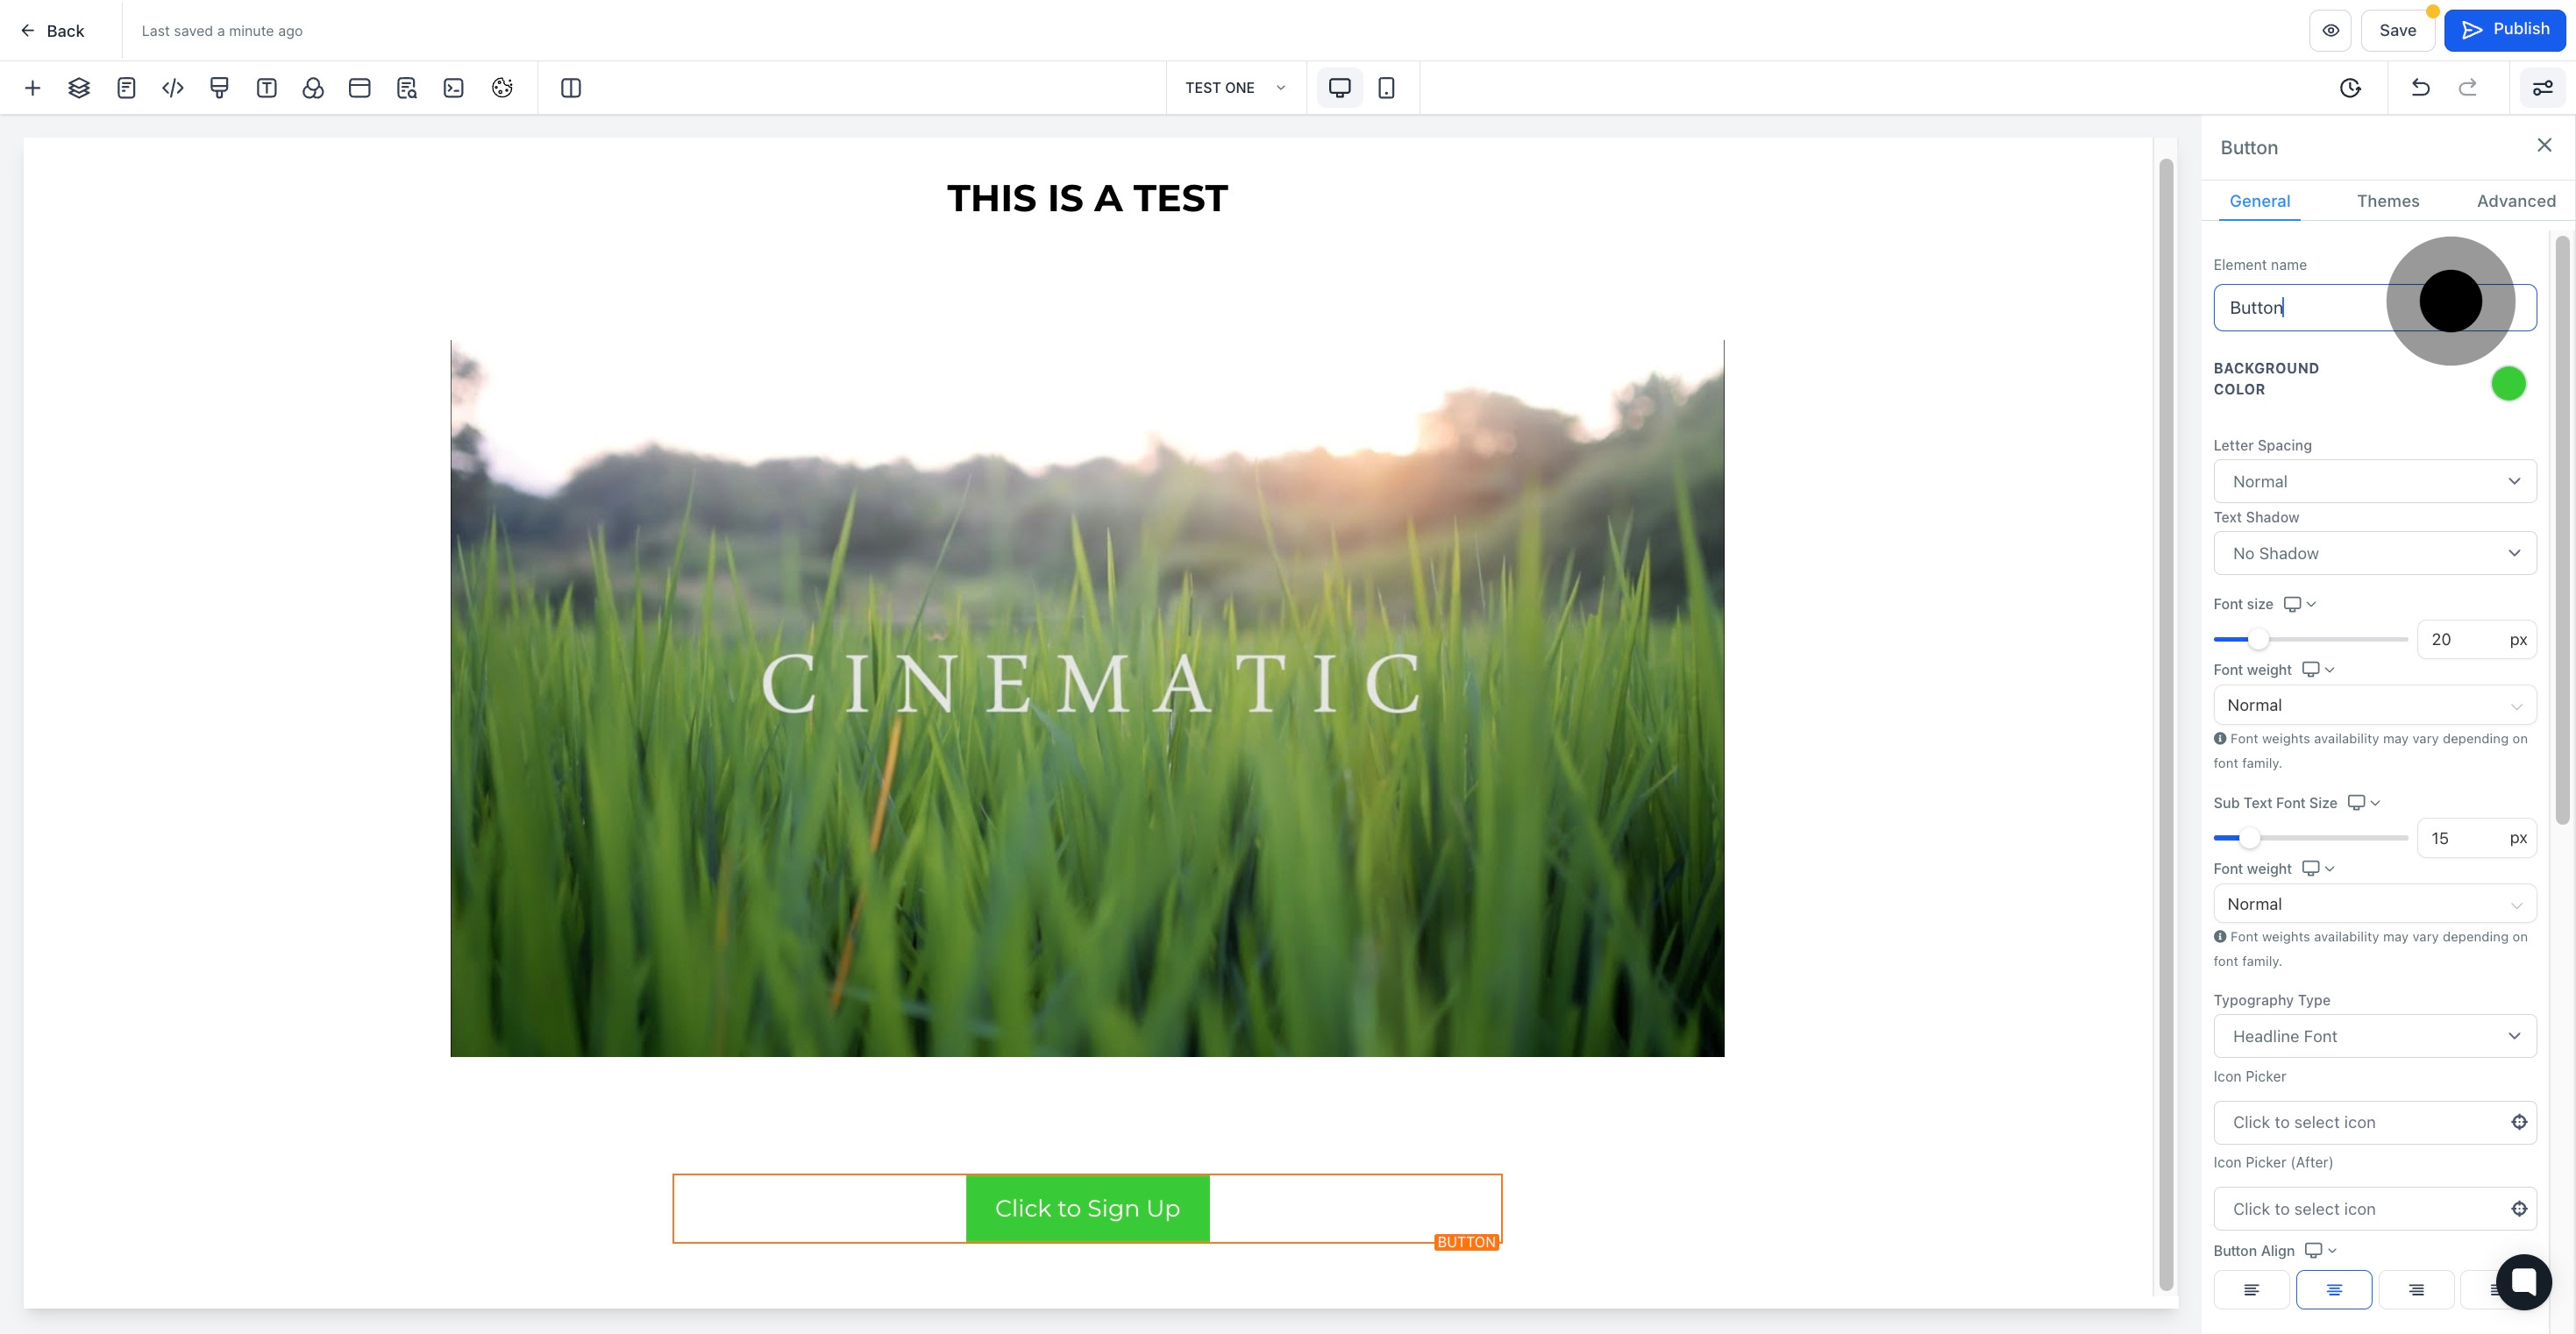
Task: Click the Sub Text Font Size value field
Action: [2476, 838]
